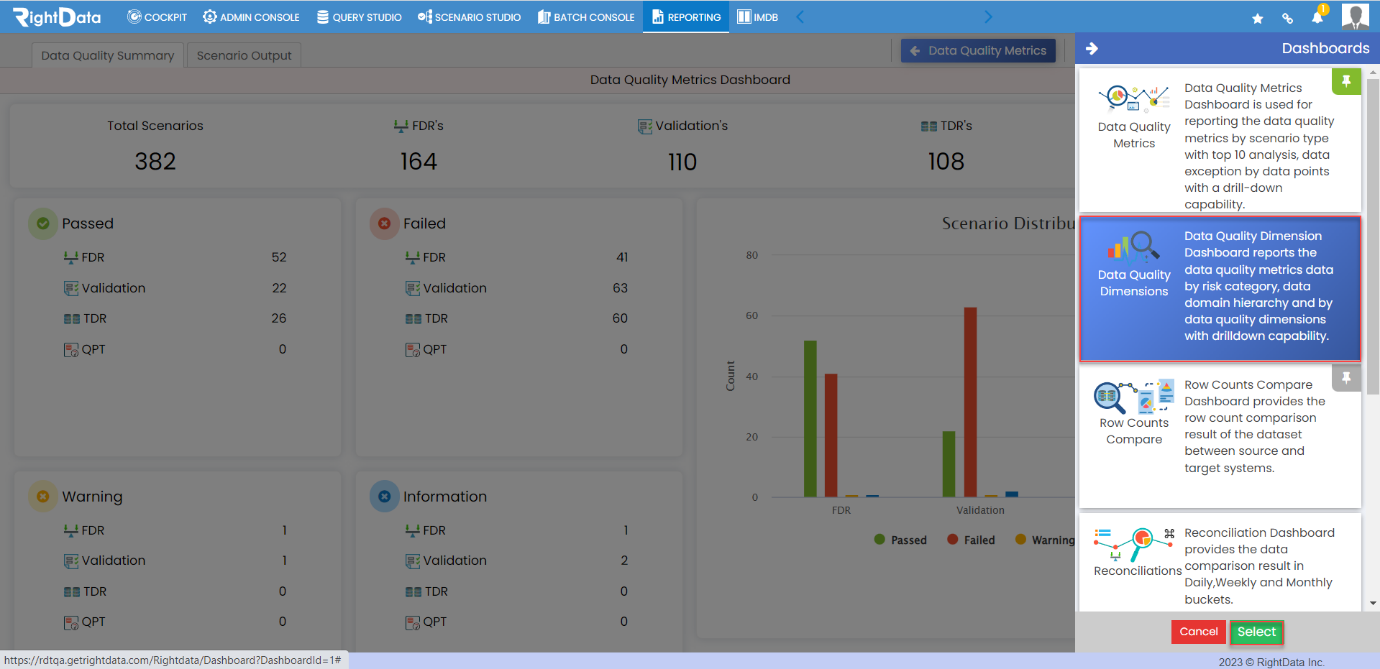Viewport: 1380px width, 669px height.
Task: Select the Data Quality Dimensions card
Action: 1220,289
